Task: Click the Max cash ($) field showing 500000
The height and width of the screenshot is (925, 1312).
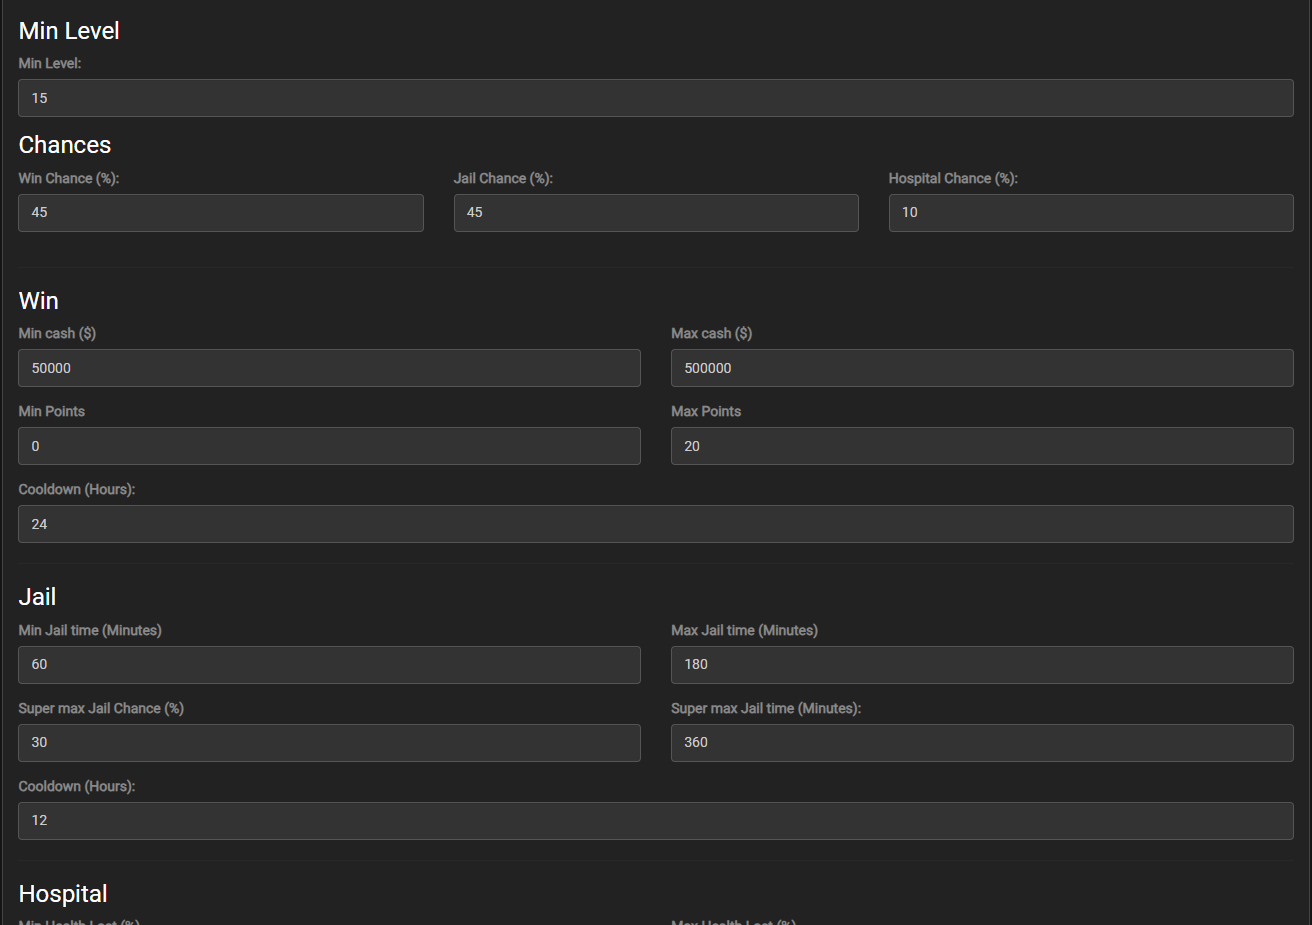Action: point(981,368)
